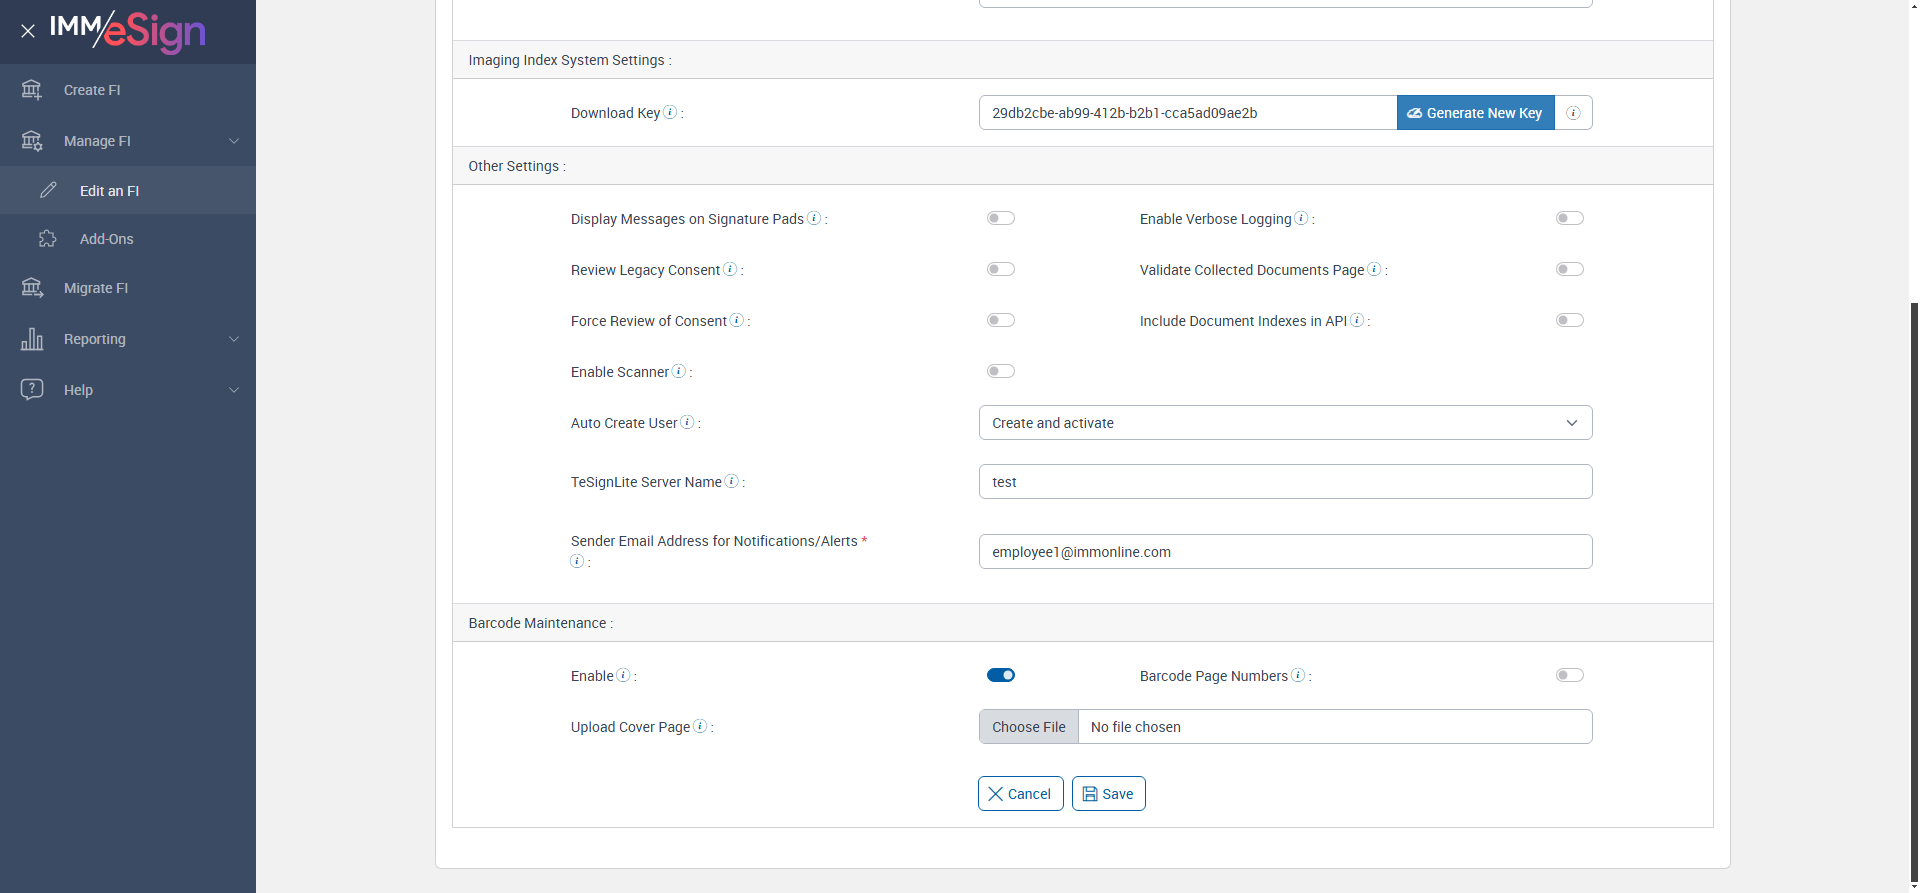Disable the Barcode Maintenance Enable toggle
This screenshot has width=1920, height=893.
coord(1000,675)
